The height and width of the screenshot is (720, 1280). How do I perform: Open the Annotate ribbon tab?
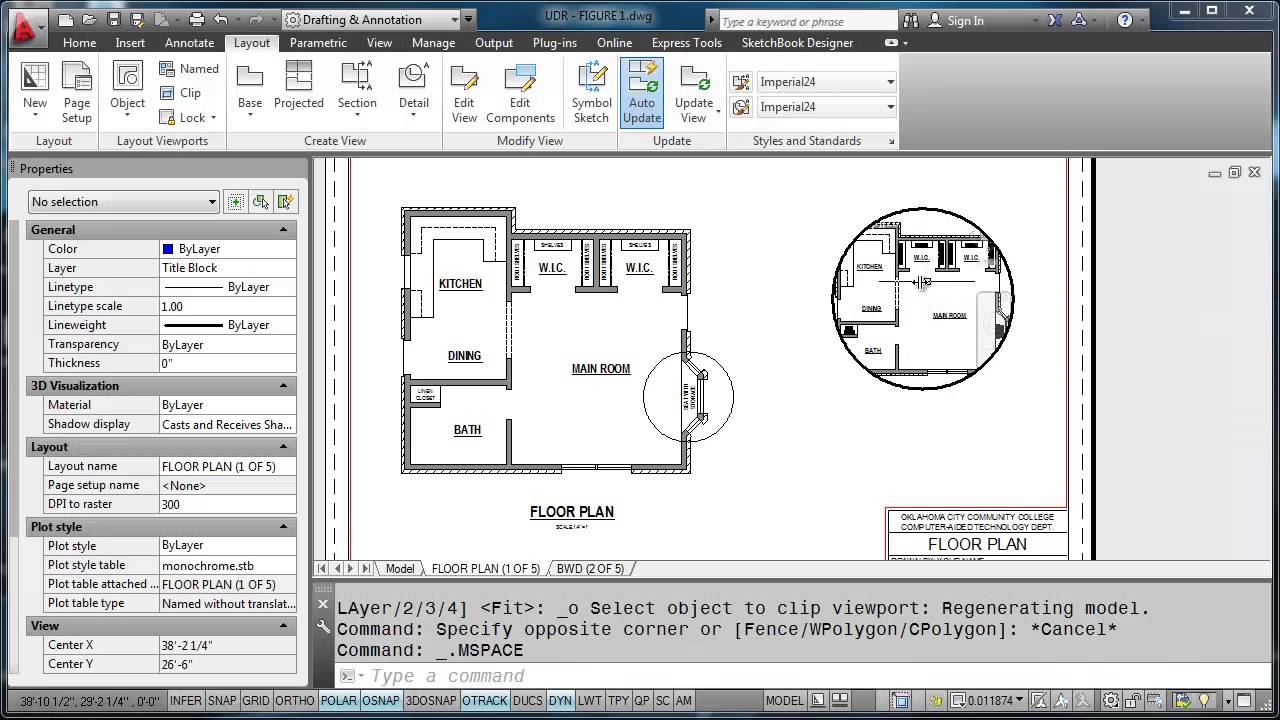[x=189, y=43]
